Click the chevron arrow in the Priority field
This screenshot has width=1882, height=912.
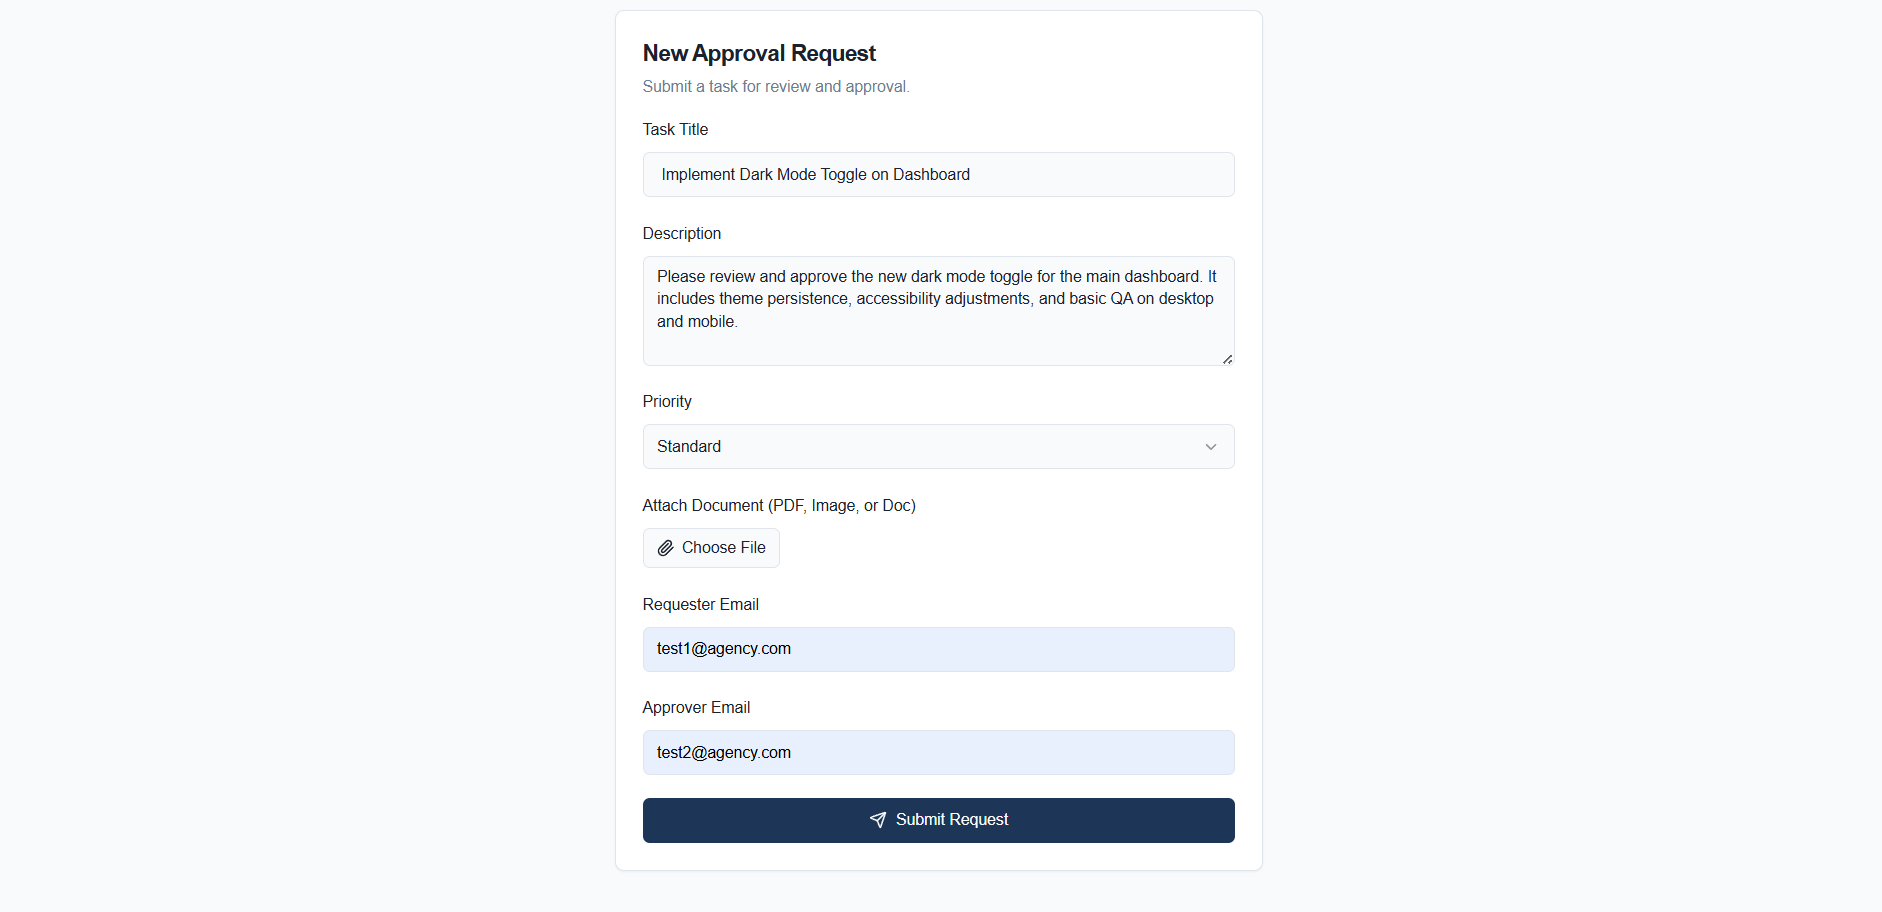click(1211, 447)
